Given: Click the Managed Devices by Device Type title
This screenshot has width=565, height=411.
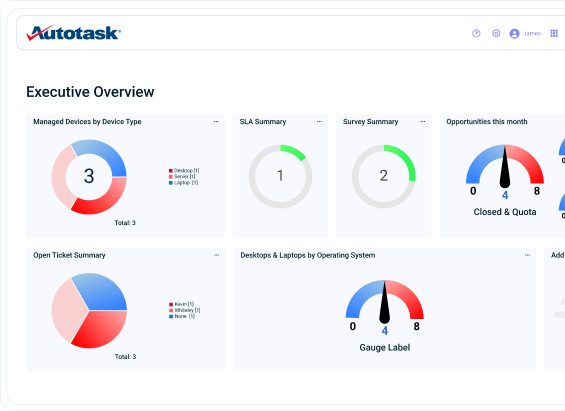Looking at the screenshot, I should point(87,122).
